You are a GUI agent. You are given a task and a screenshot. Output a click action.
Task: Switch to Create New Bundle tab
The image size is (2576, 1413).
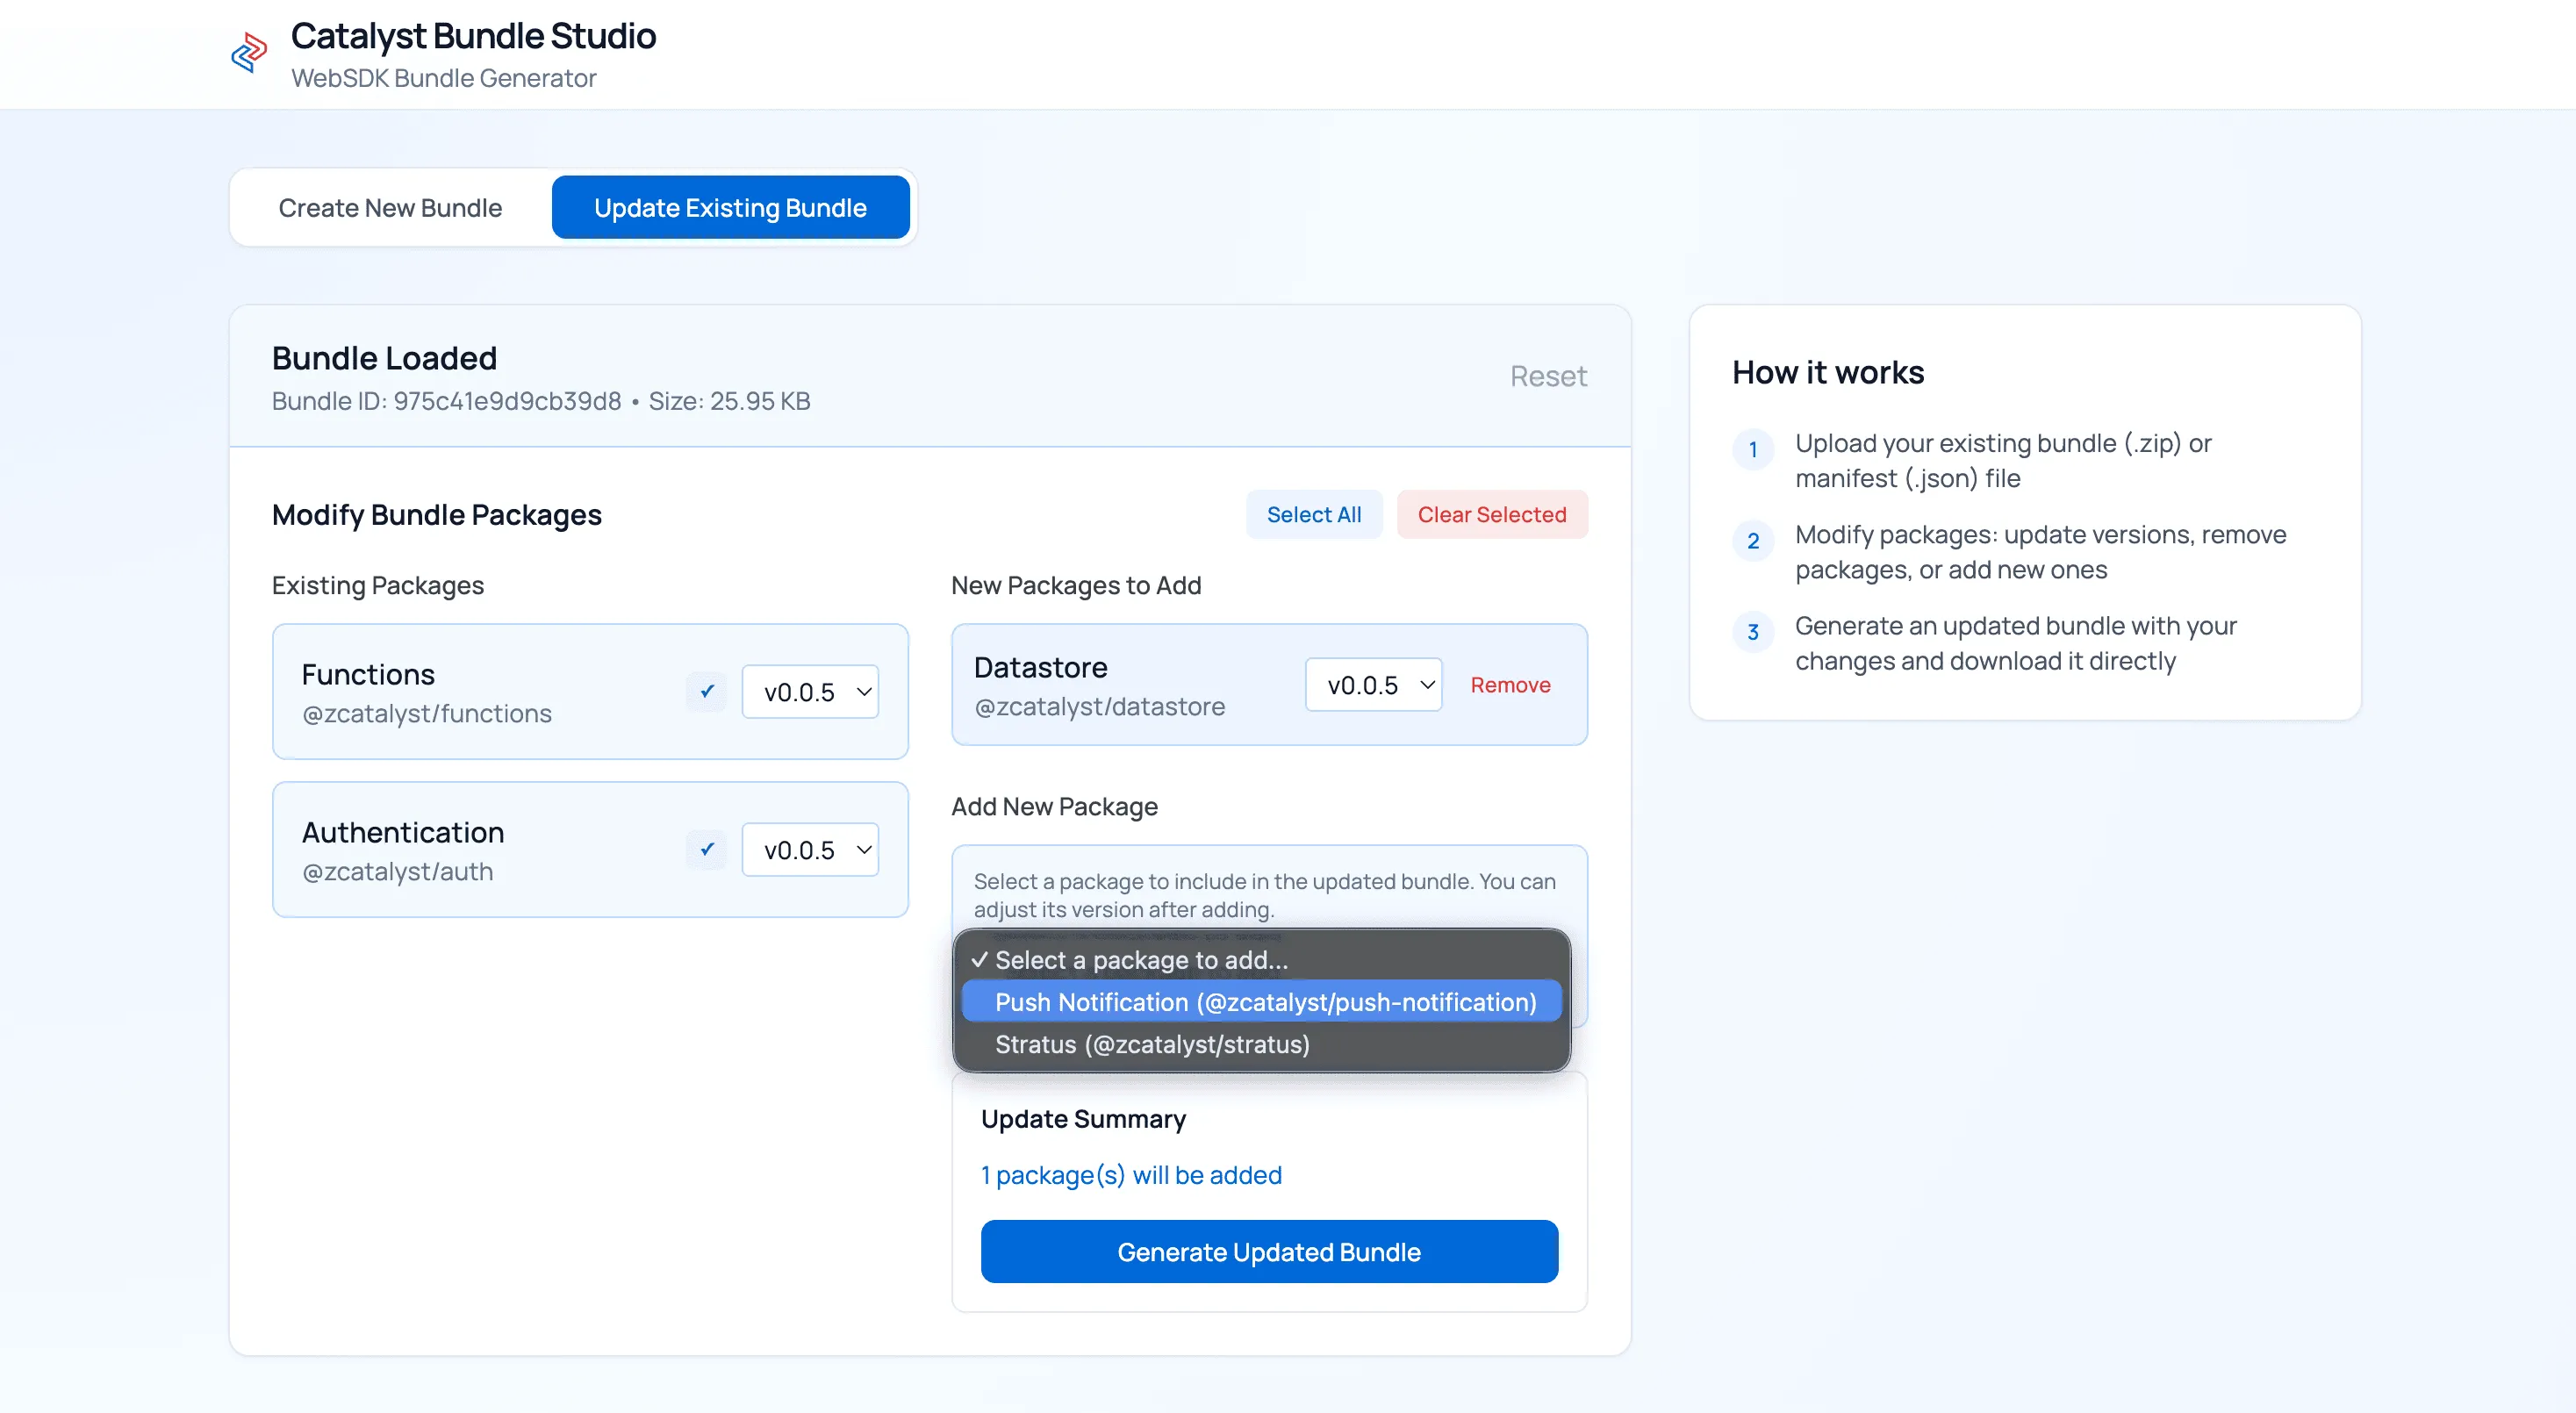click(390, 207)
